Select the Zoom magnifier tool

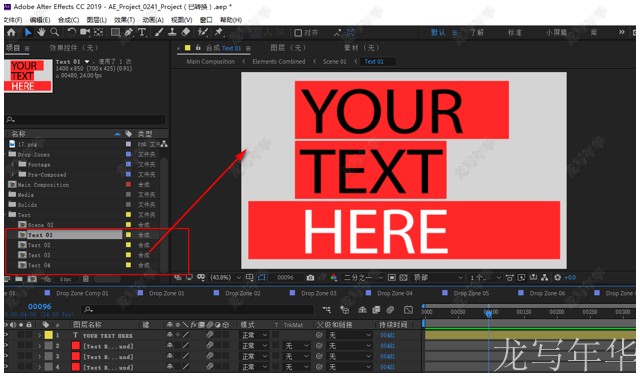click(x=54, y=32)
